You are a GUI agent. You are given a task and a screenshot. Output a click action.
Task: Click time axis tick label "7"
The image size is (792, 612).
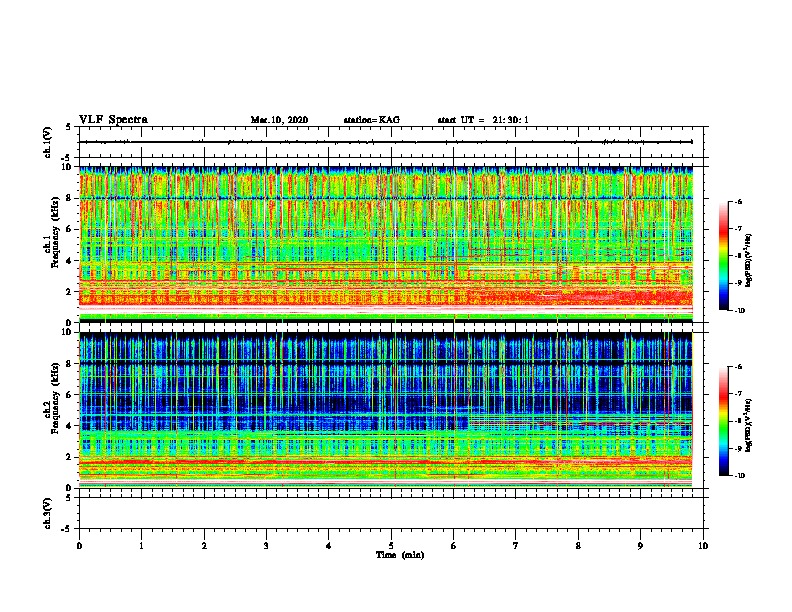[x=516, y=546]
